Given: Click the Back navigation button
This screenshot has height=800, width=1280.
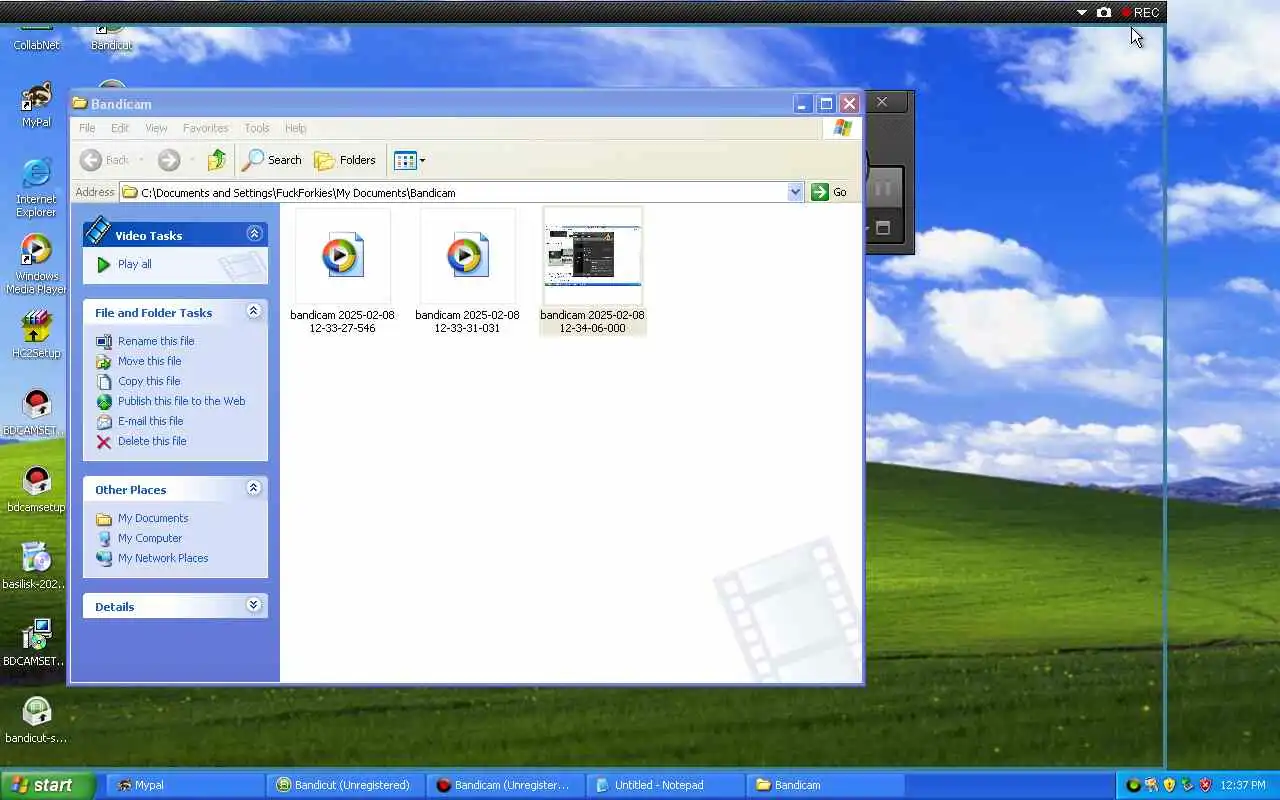Looking at the screenshot, I should tap(105, 160).
